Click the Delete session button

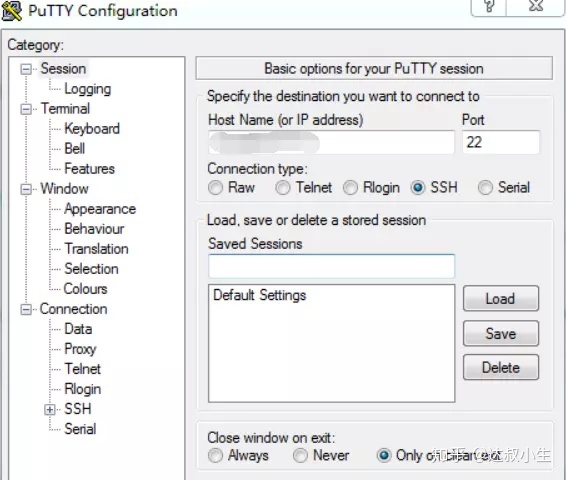click(501, 367)
